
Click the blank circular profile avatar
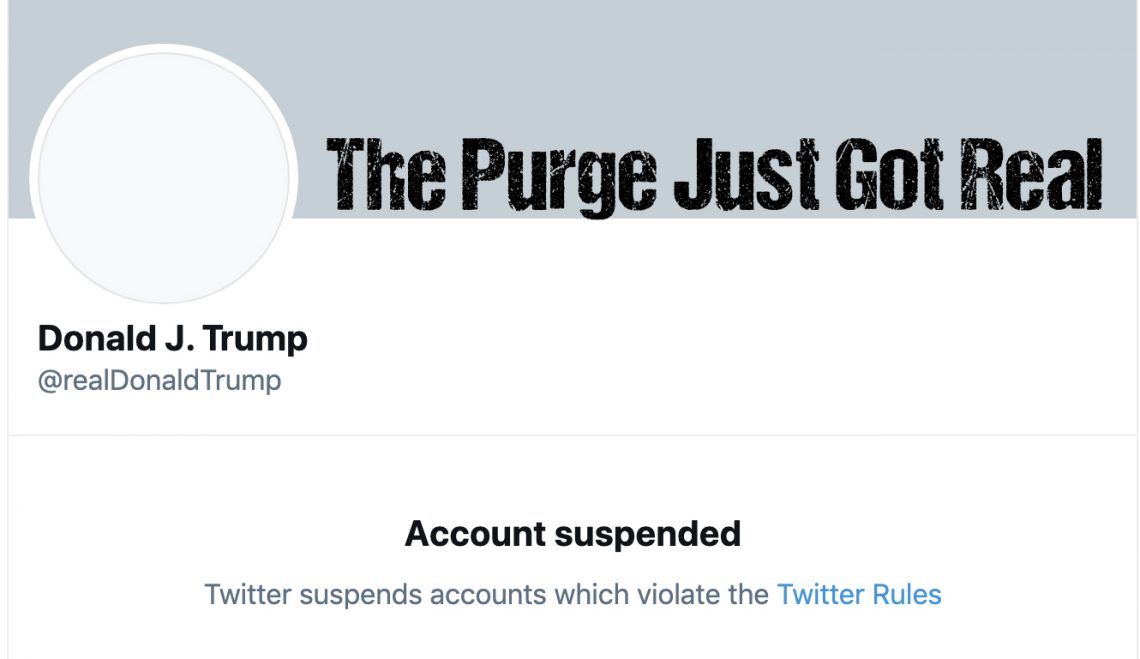coord(164,177)
